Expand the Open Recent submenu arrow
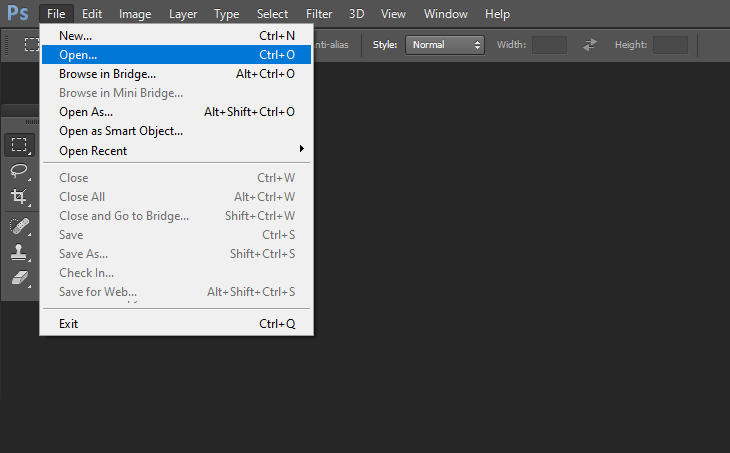730x453 pixels. pyautogui.click(x=302, y=149)
